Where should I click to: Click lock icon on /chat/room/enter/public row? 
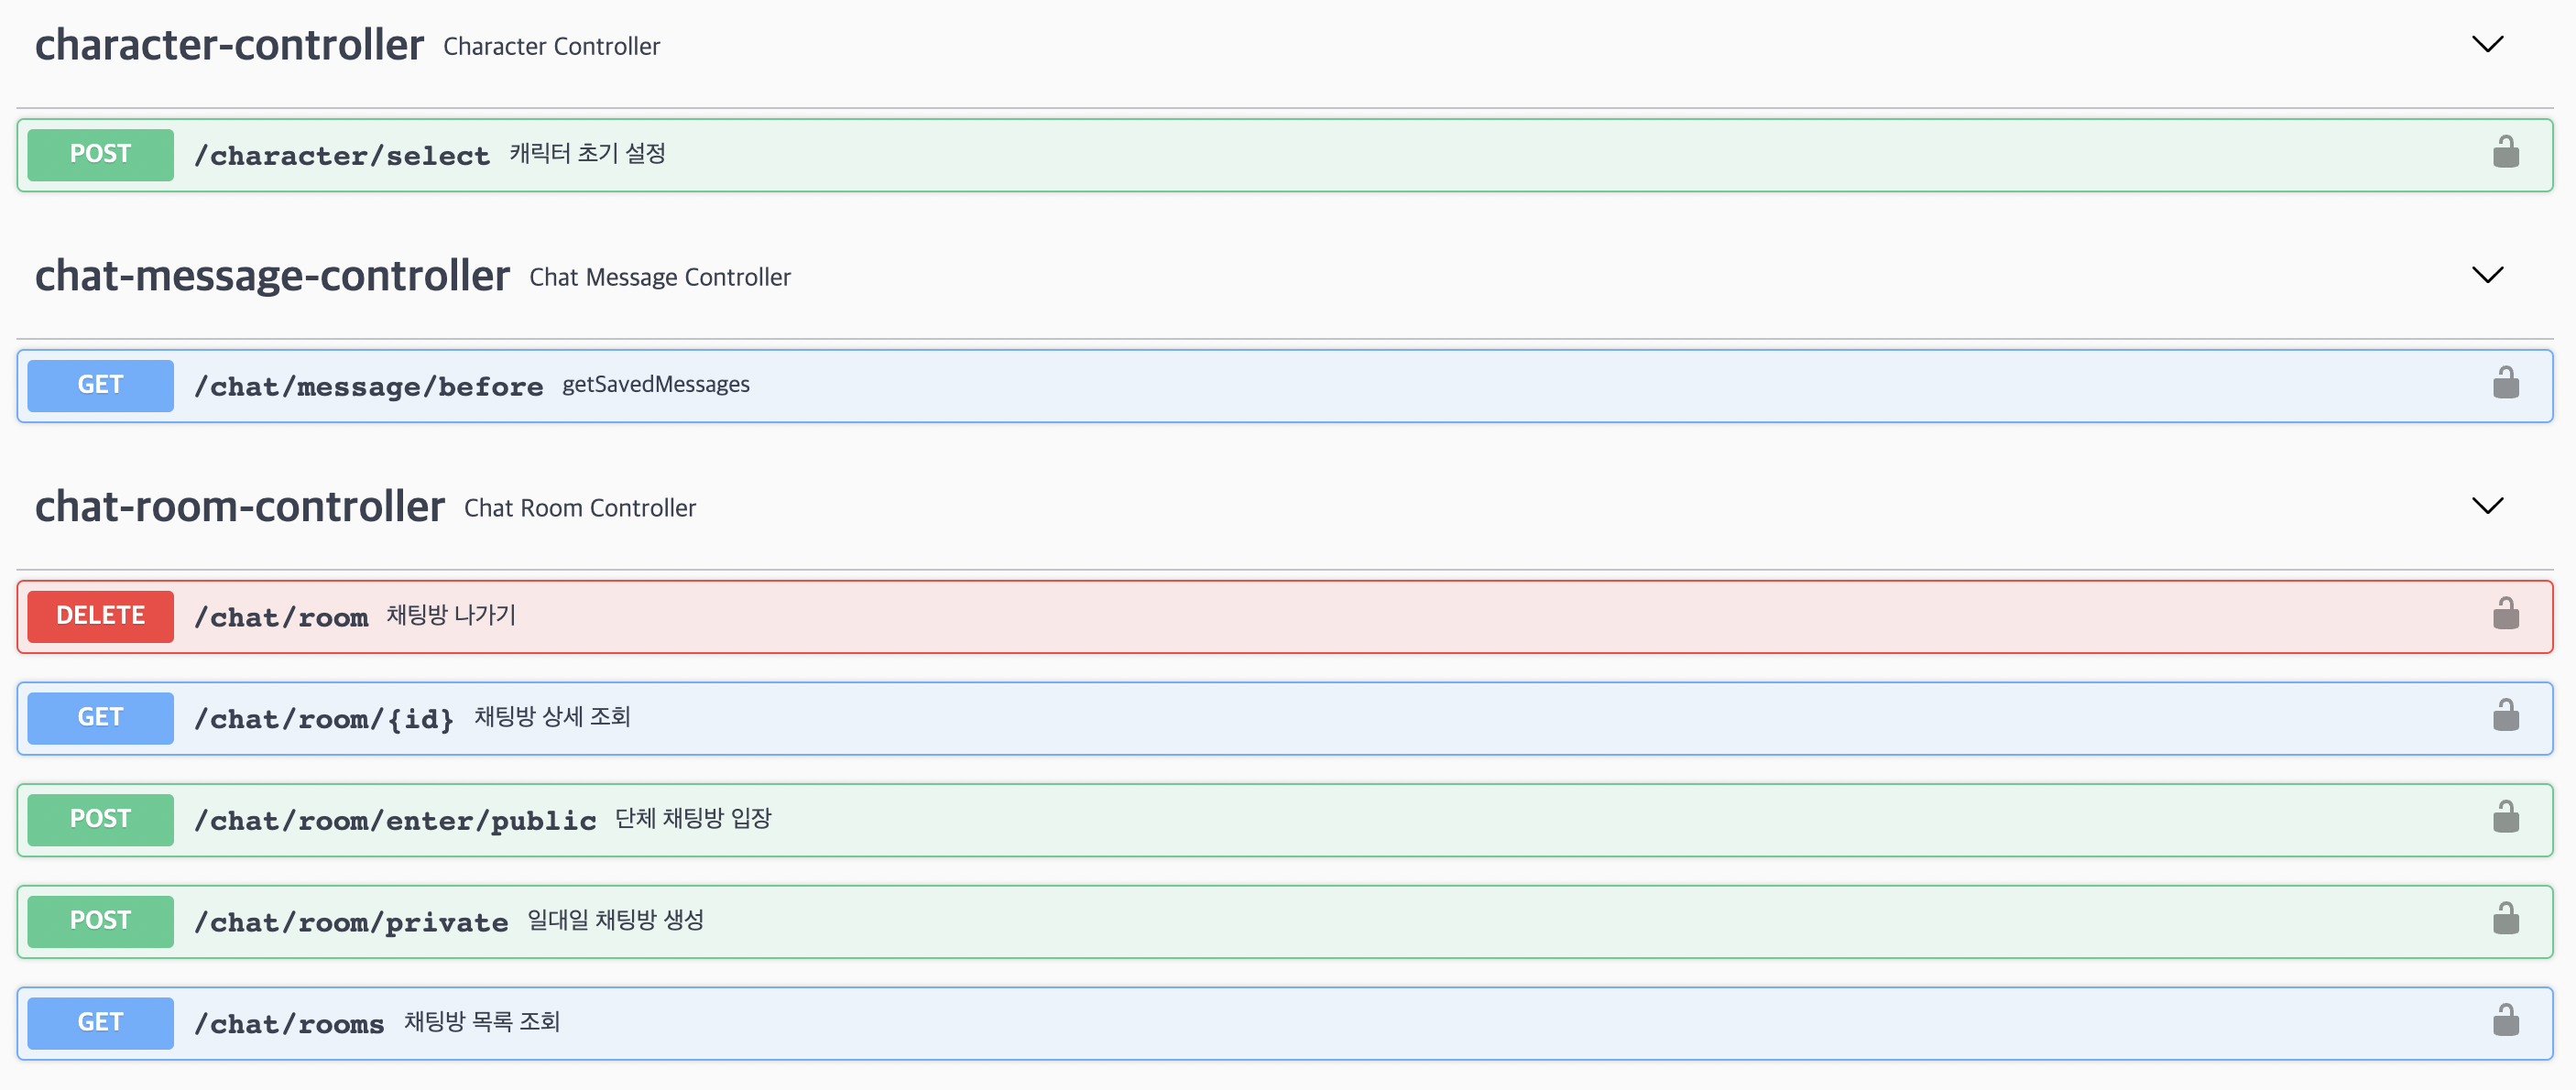2505,818
